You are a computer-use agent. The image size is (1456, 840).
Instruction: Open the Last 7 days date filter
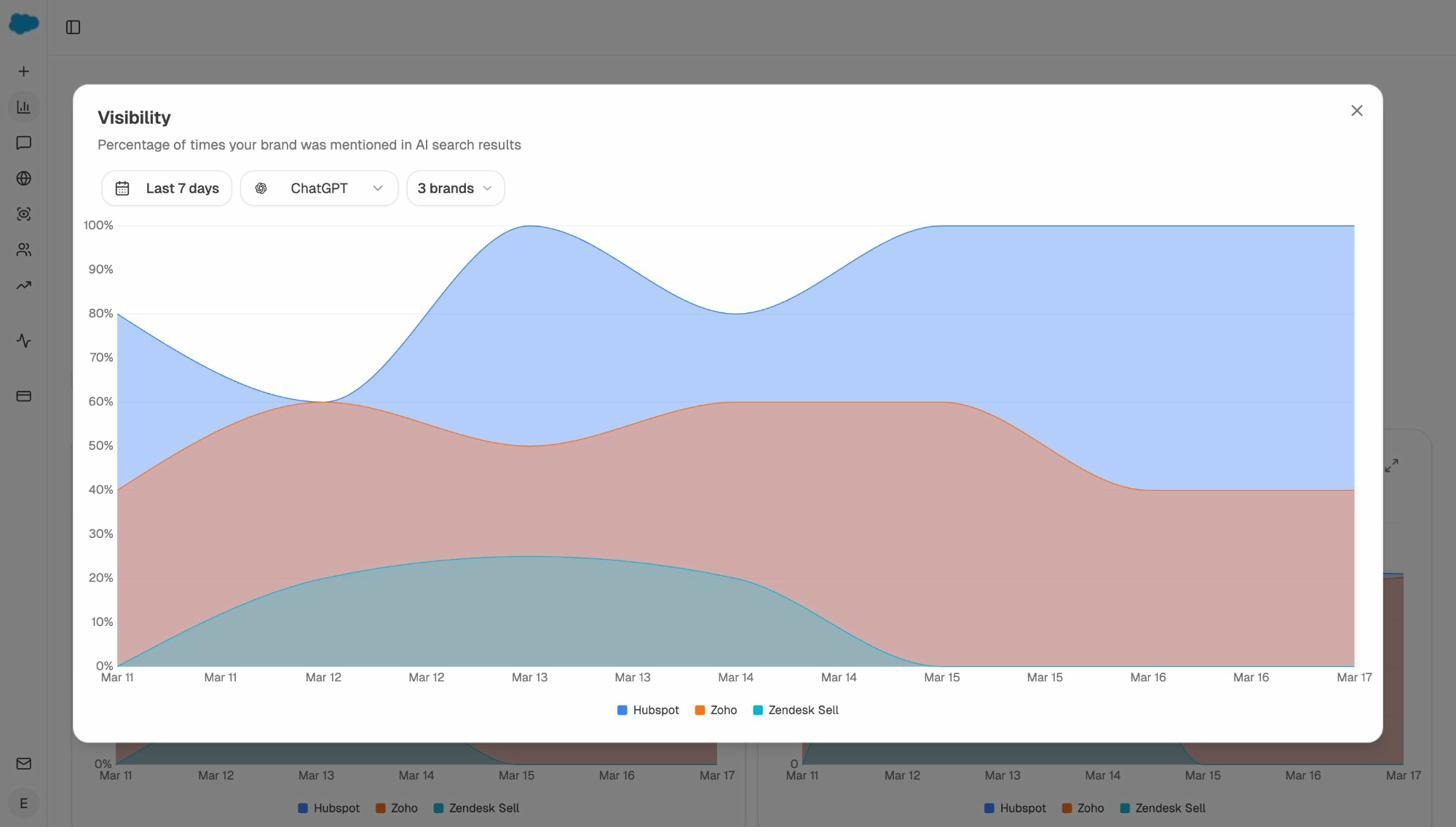pyautogui.click(x=167, y=188)
